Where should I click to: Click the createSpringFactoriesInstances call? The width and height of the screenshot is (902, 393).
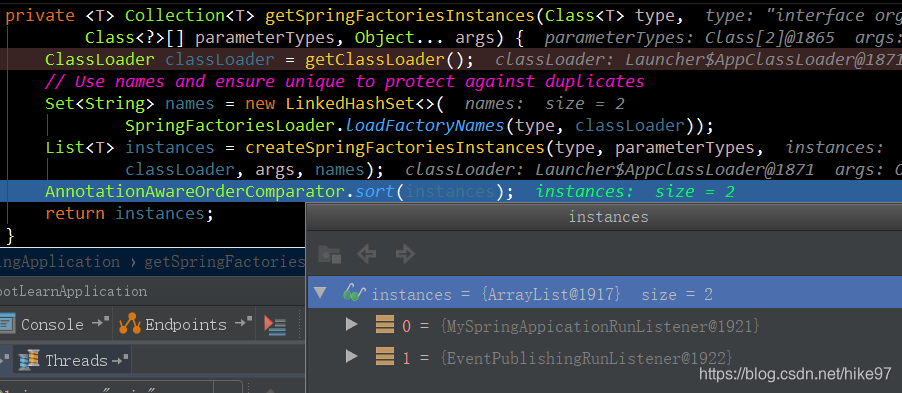(x=395, y=148)
